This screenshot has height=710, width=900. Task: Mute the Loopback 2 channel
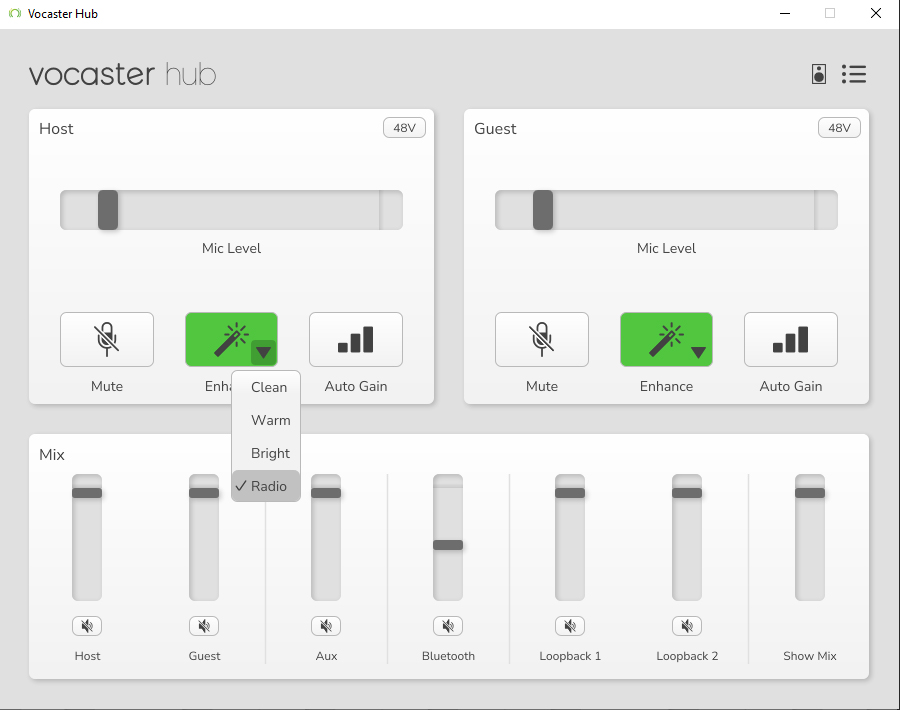click(687, 626)
